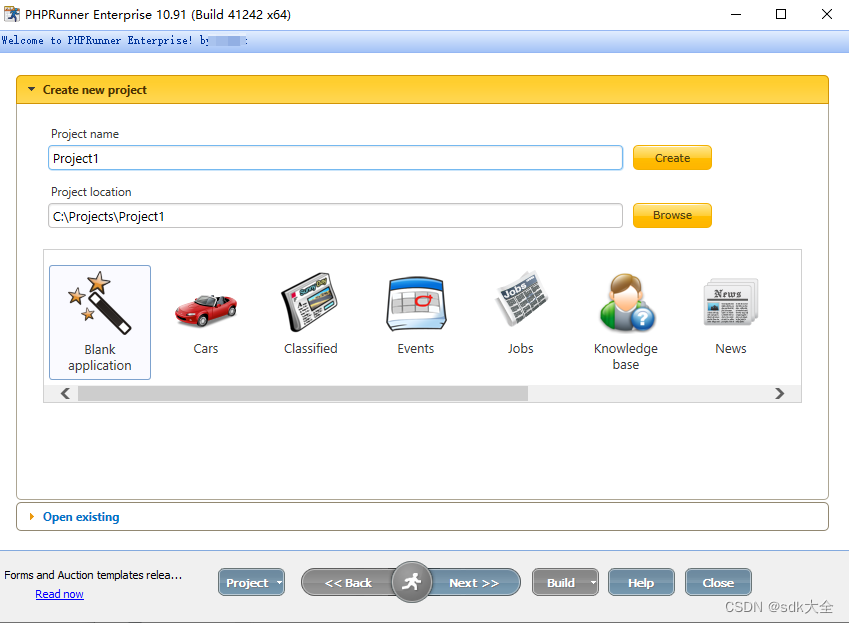Proceed with the Next >> button
This screenshot has height=623, width=849.
(x=474, y=582)
